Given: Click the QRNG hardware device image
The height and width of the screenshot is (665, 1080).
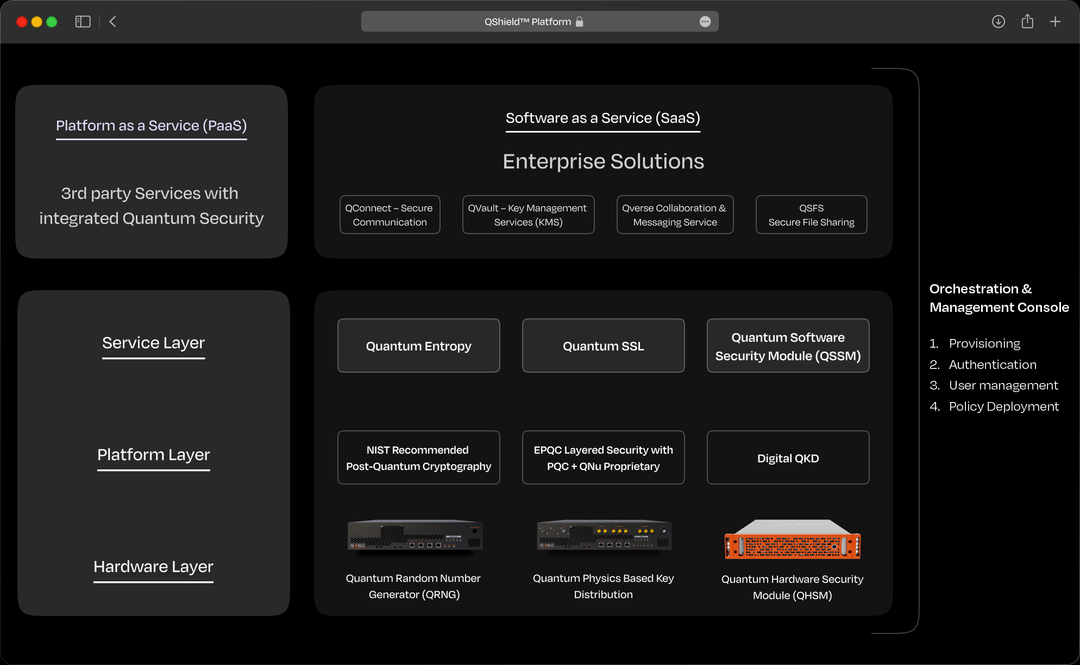Looking at the screenshot, I should click(x=415, y=536).
